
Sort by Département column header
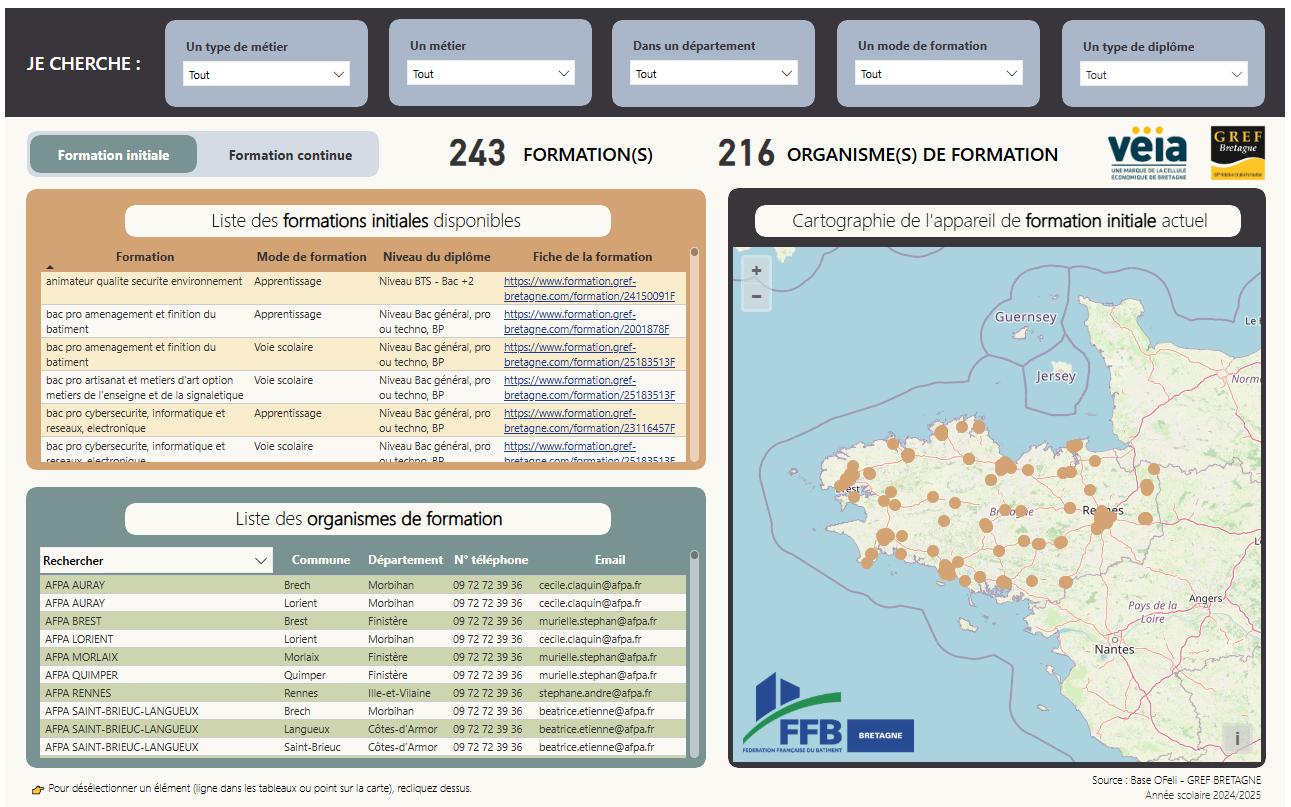click(405, 560)
